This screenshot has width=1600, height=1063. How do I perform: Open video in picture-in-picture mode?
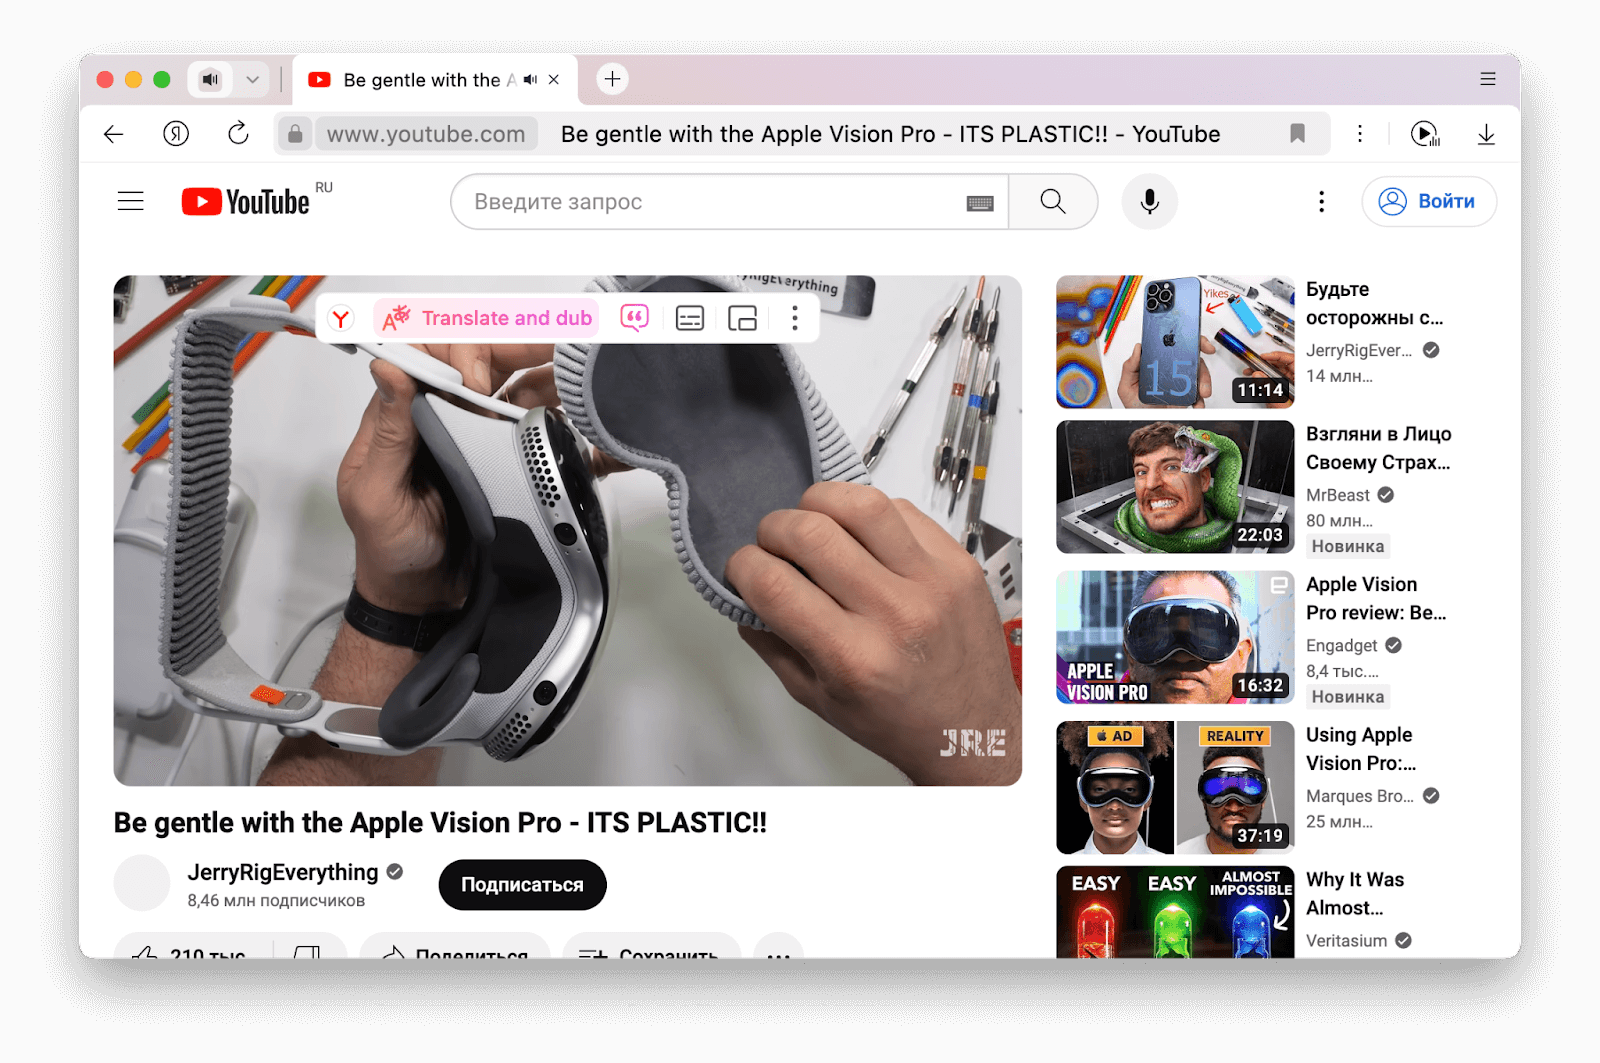[x=742, y=318]
